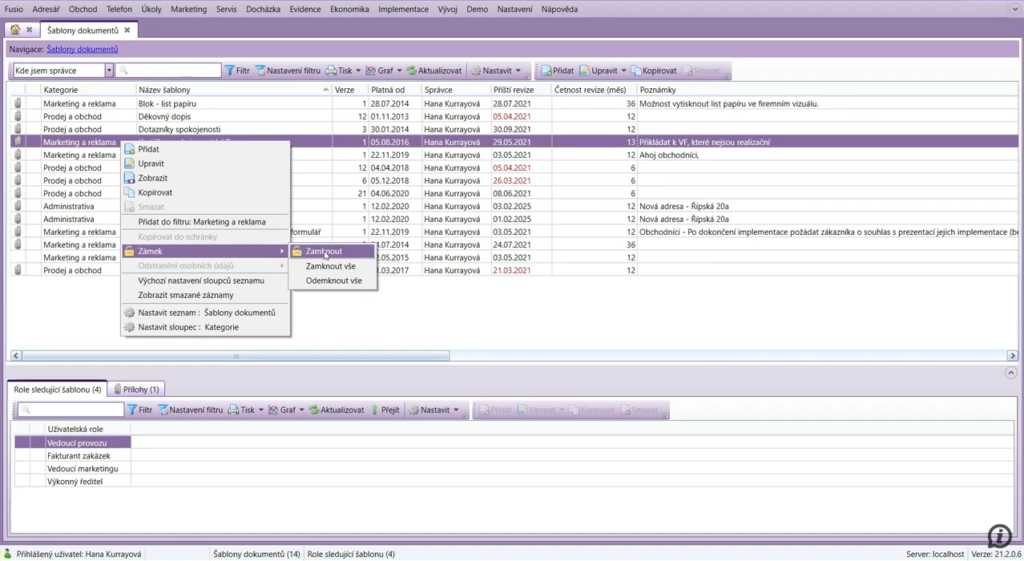This screenshot has width=1024, height=561.
Task: Click Aktualizovat refresh in the top toolbar
Action: [x=435, y=71]
